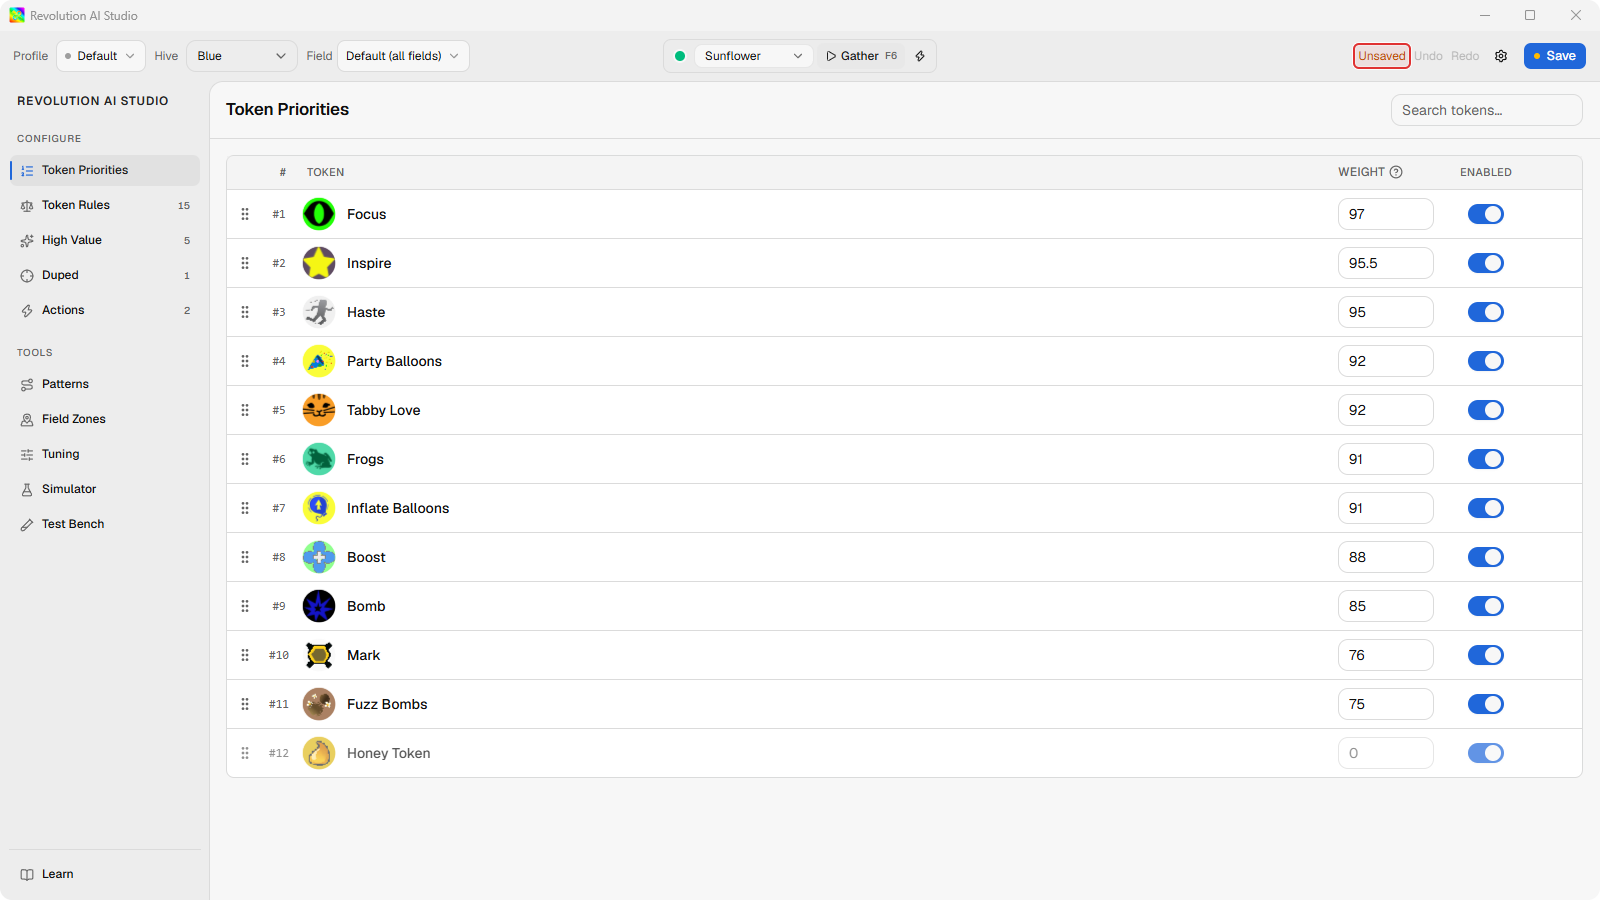Grab the drag handle for Frogs row

coord(245,459)
